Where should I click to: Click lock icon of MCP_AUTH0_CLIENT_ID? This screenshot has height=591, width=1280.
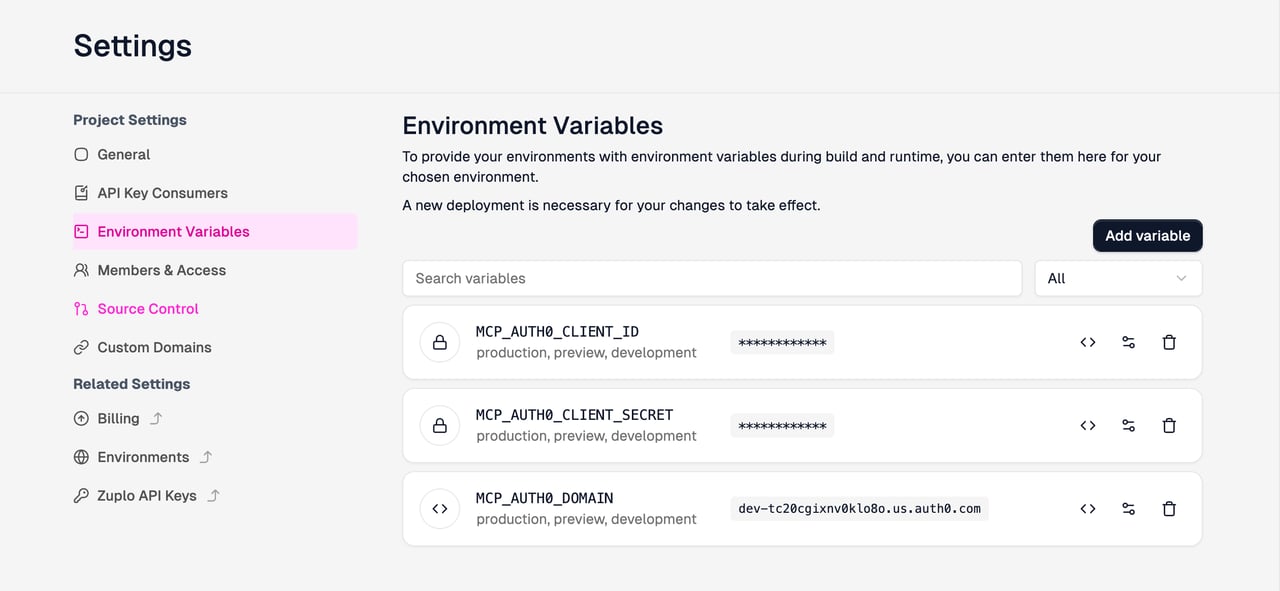coord(439,342)
